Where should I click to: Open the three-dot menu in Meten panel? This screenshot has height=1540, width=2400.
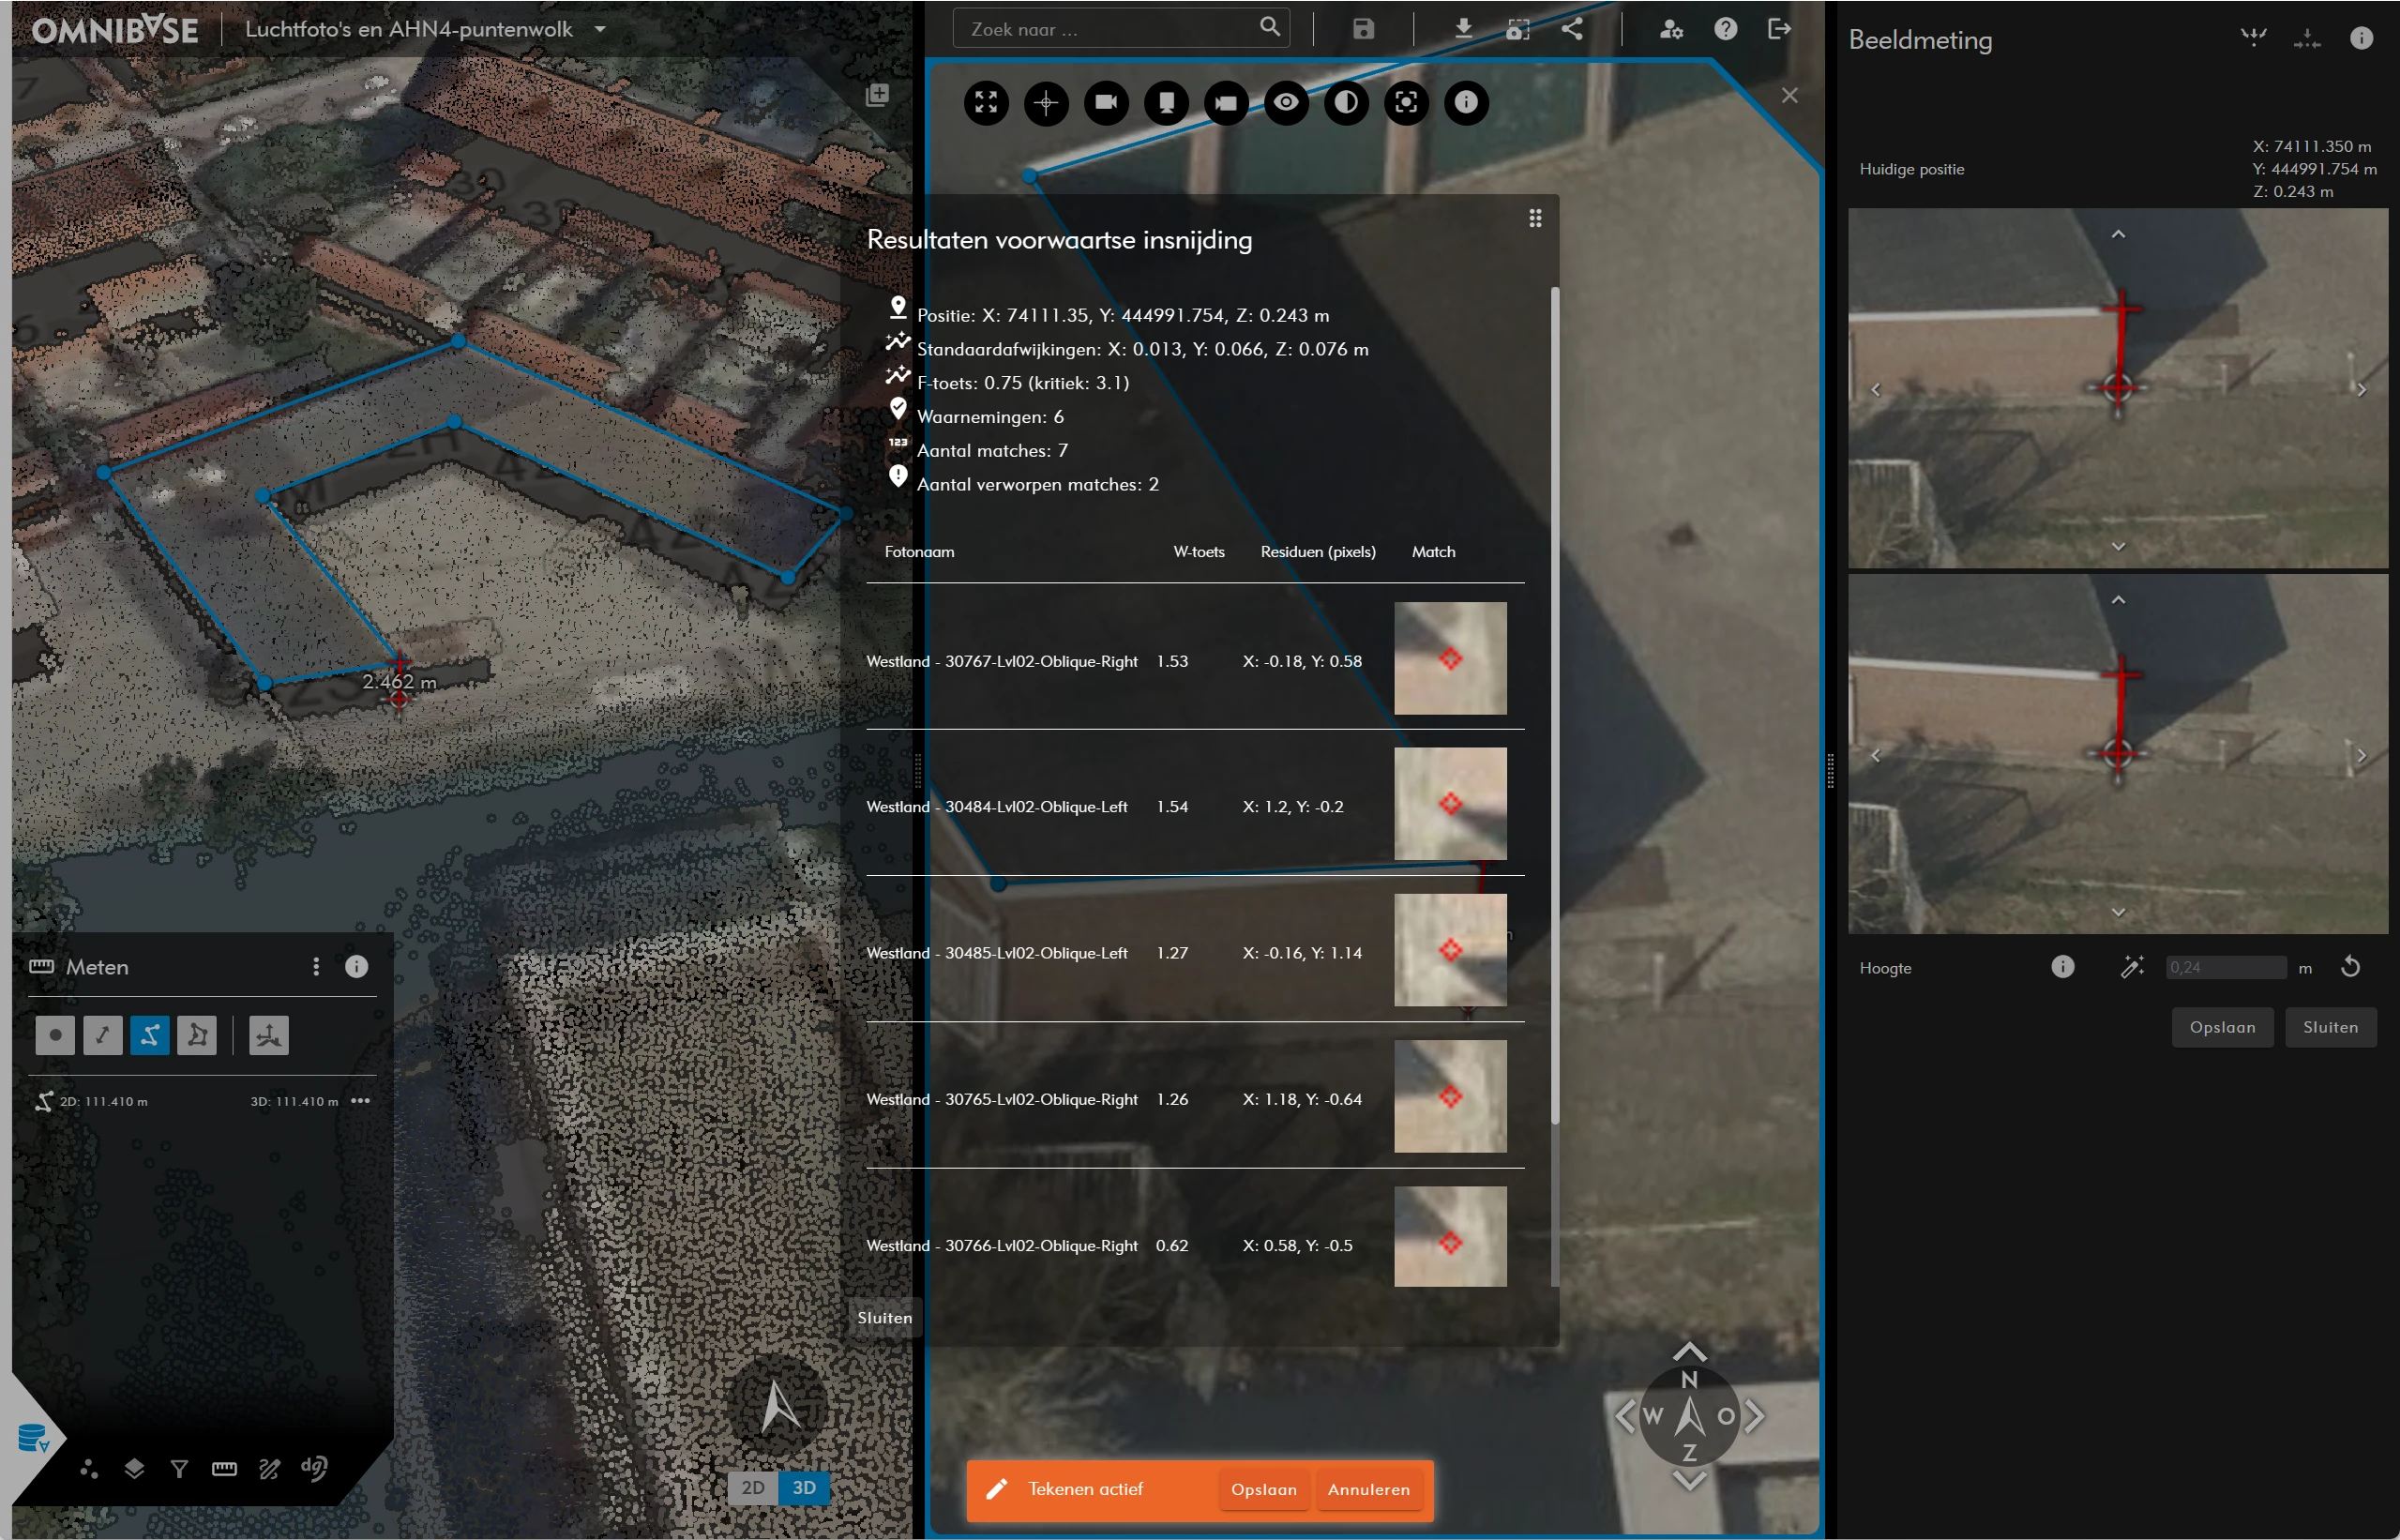(x=316, y=966)
